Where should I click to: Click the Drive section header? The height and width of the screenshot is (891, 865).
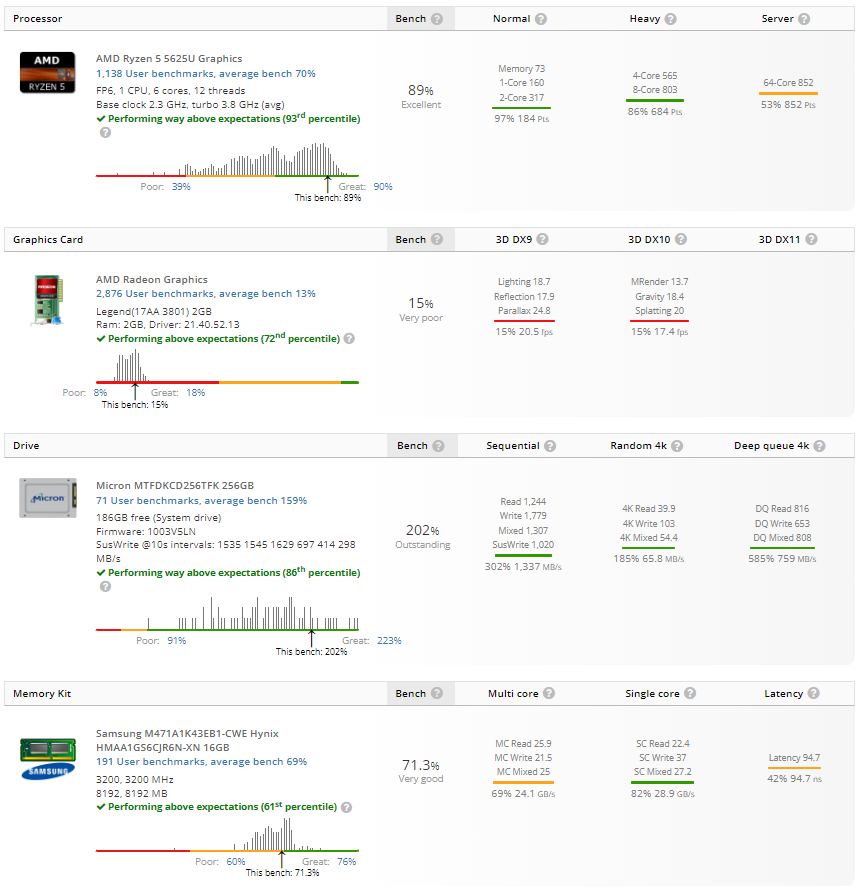tap(26, 446)
